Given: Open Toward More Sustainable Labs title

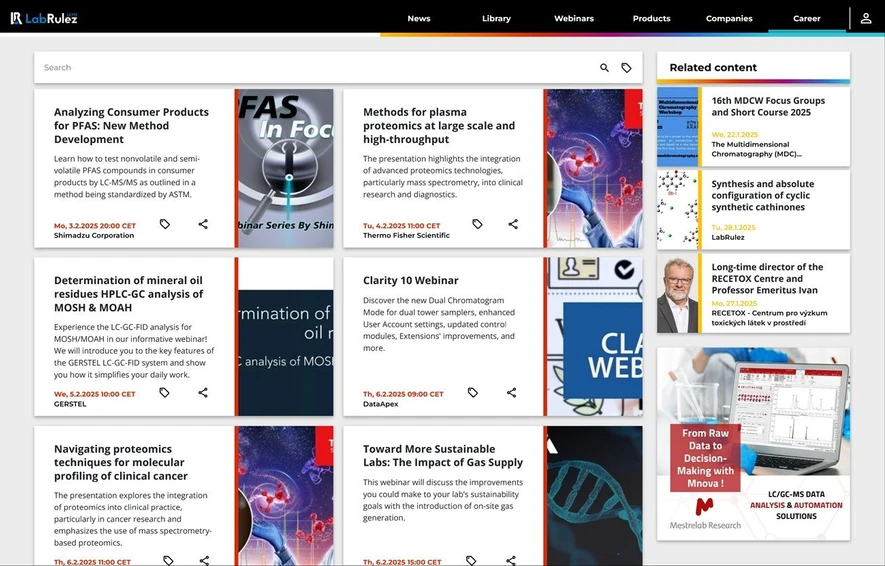Looking at the screenshot, I should coord(443,455).
